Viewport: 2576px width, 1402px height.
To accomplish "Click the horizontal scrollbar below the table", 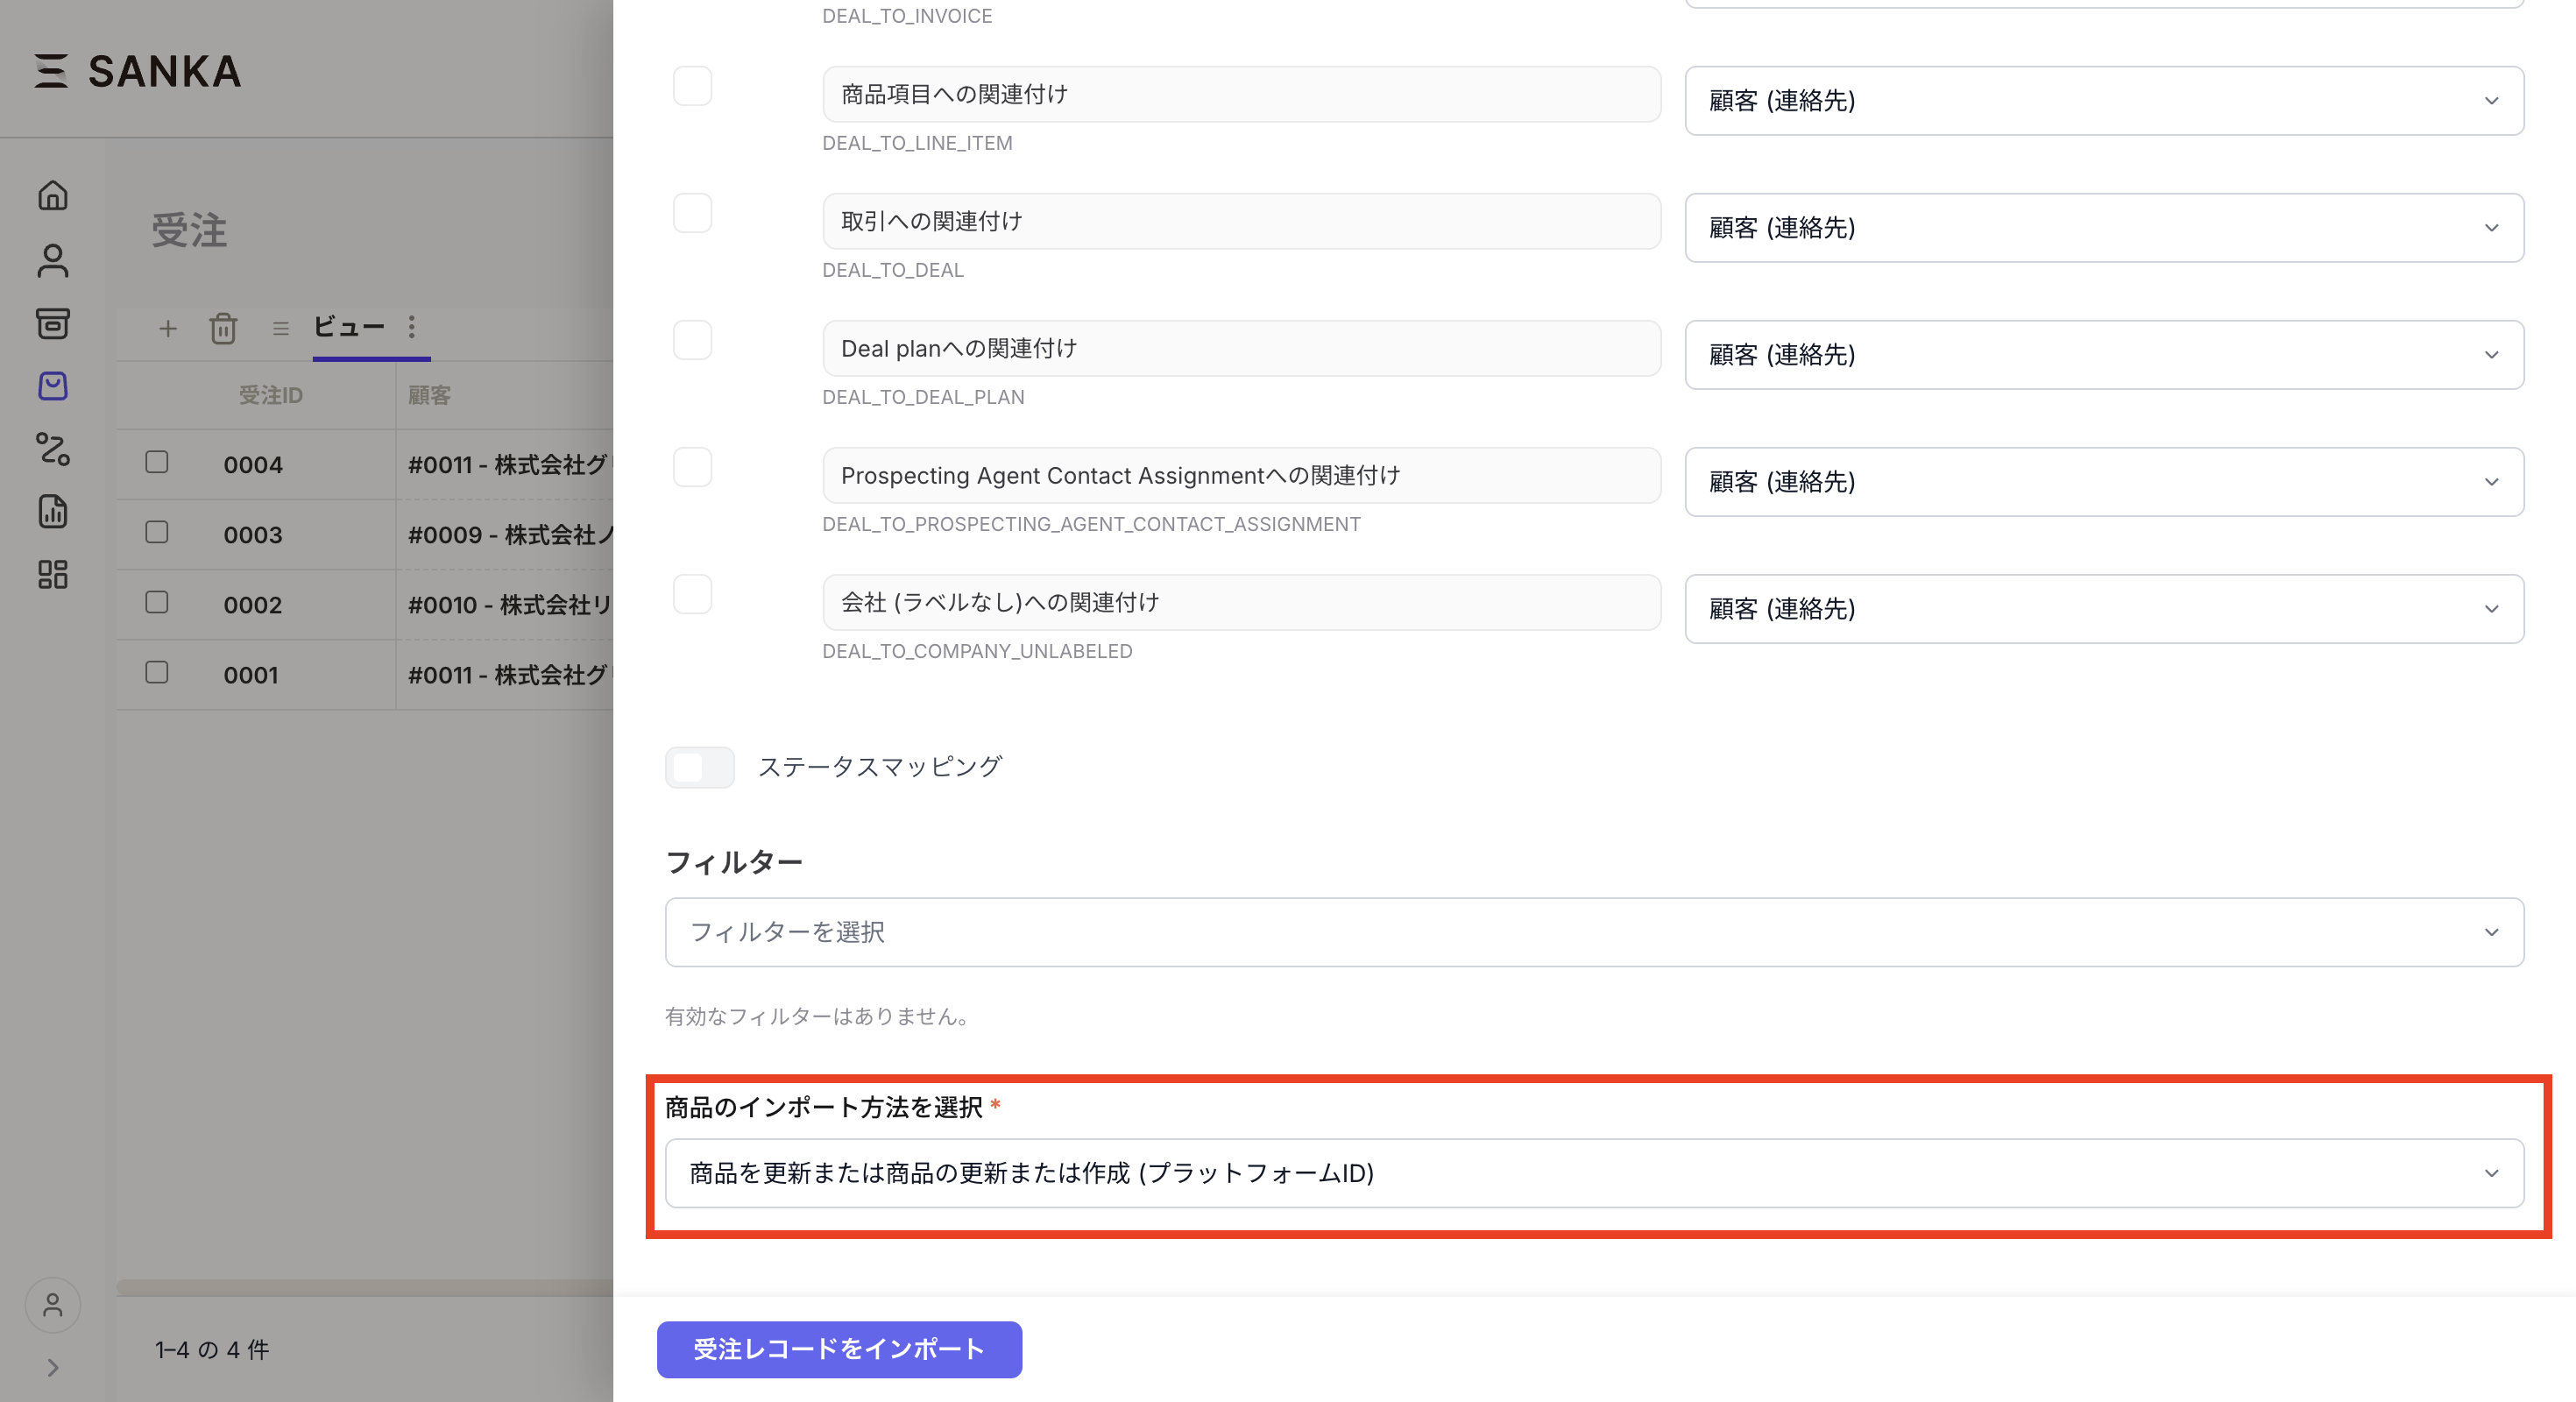I will tap(364, 1287).
